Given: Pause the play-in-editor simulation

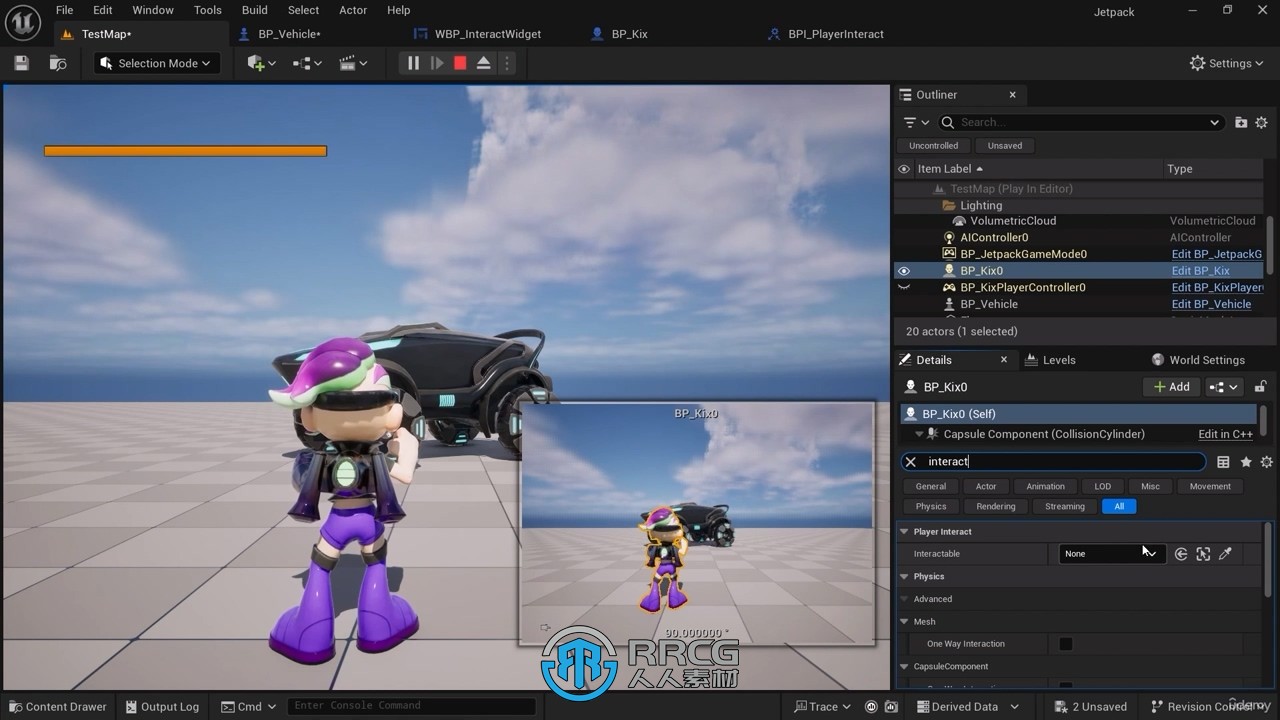Looking at the screenshot, I should pos(413,63).
